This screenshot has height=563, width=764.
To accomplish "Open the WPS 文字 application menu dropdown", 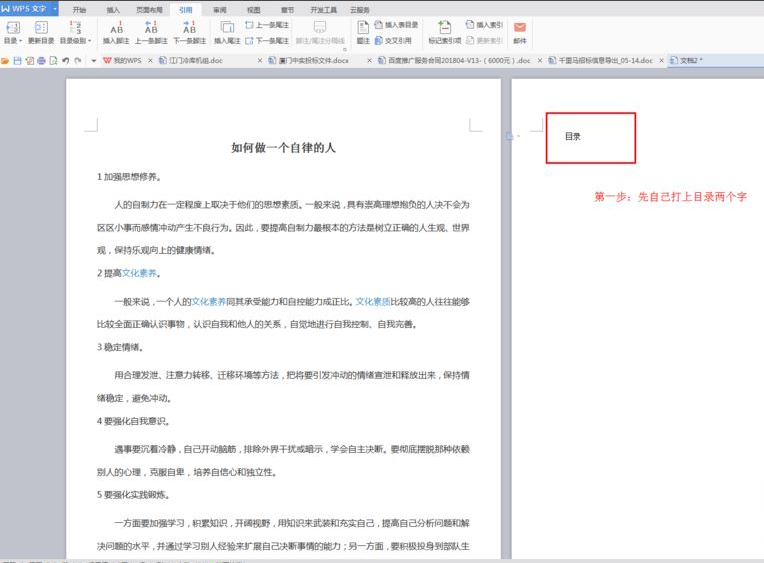I will click(x=29, y=8).
